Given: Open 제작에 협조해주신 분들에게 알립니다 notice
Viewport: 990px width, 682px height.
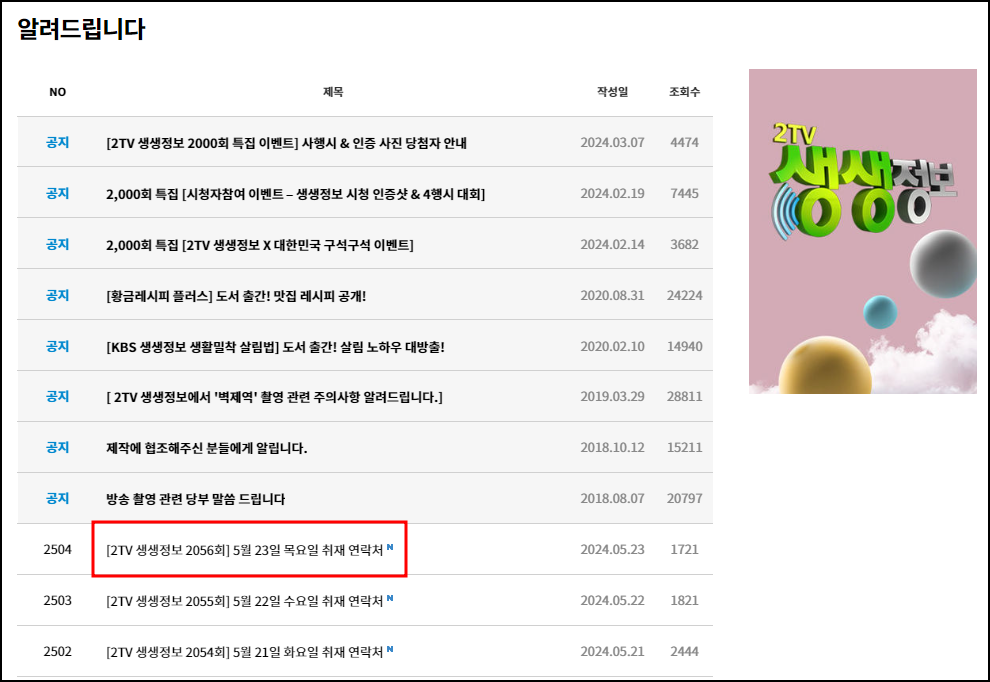Looking at the screenshot, I should tap(206, 448).
